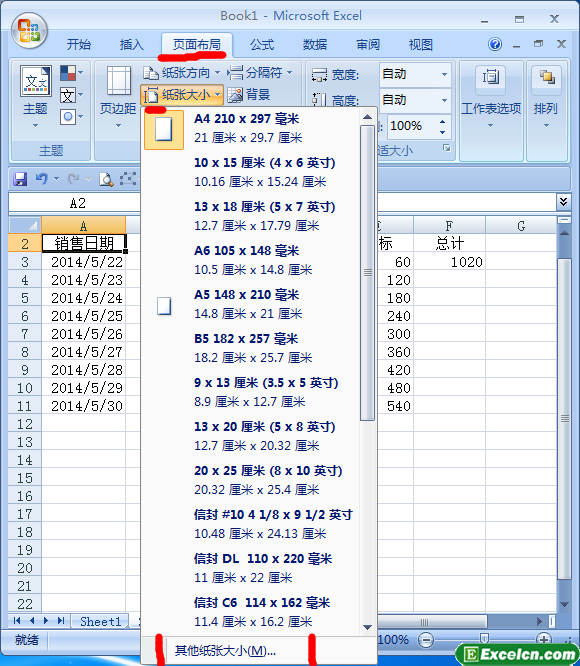Click zoom in plus button
This screenshot has width=580, height=666.
point(543,638)
